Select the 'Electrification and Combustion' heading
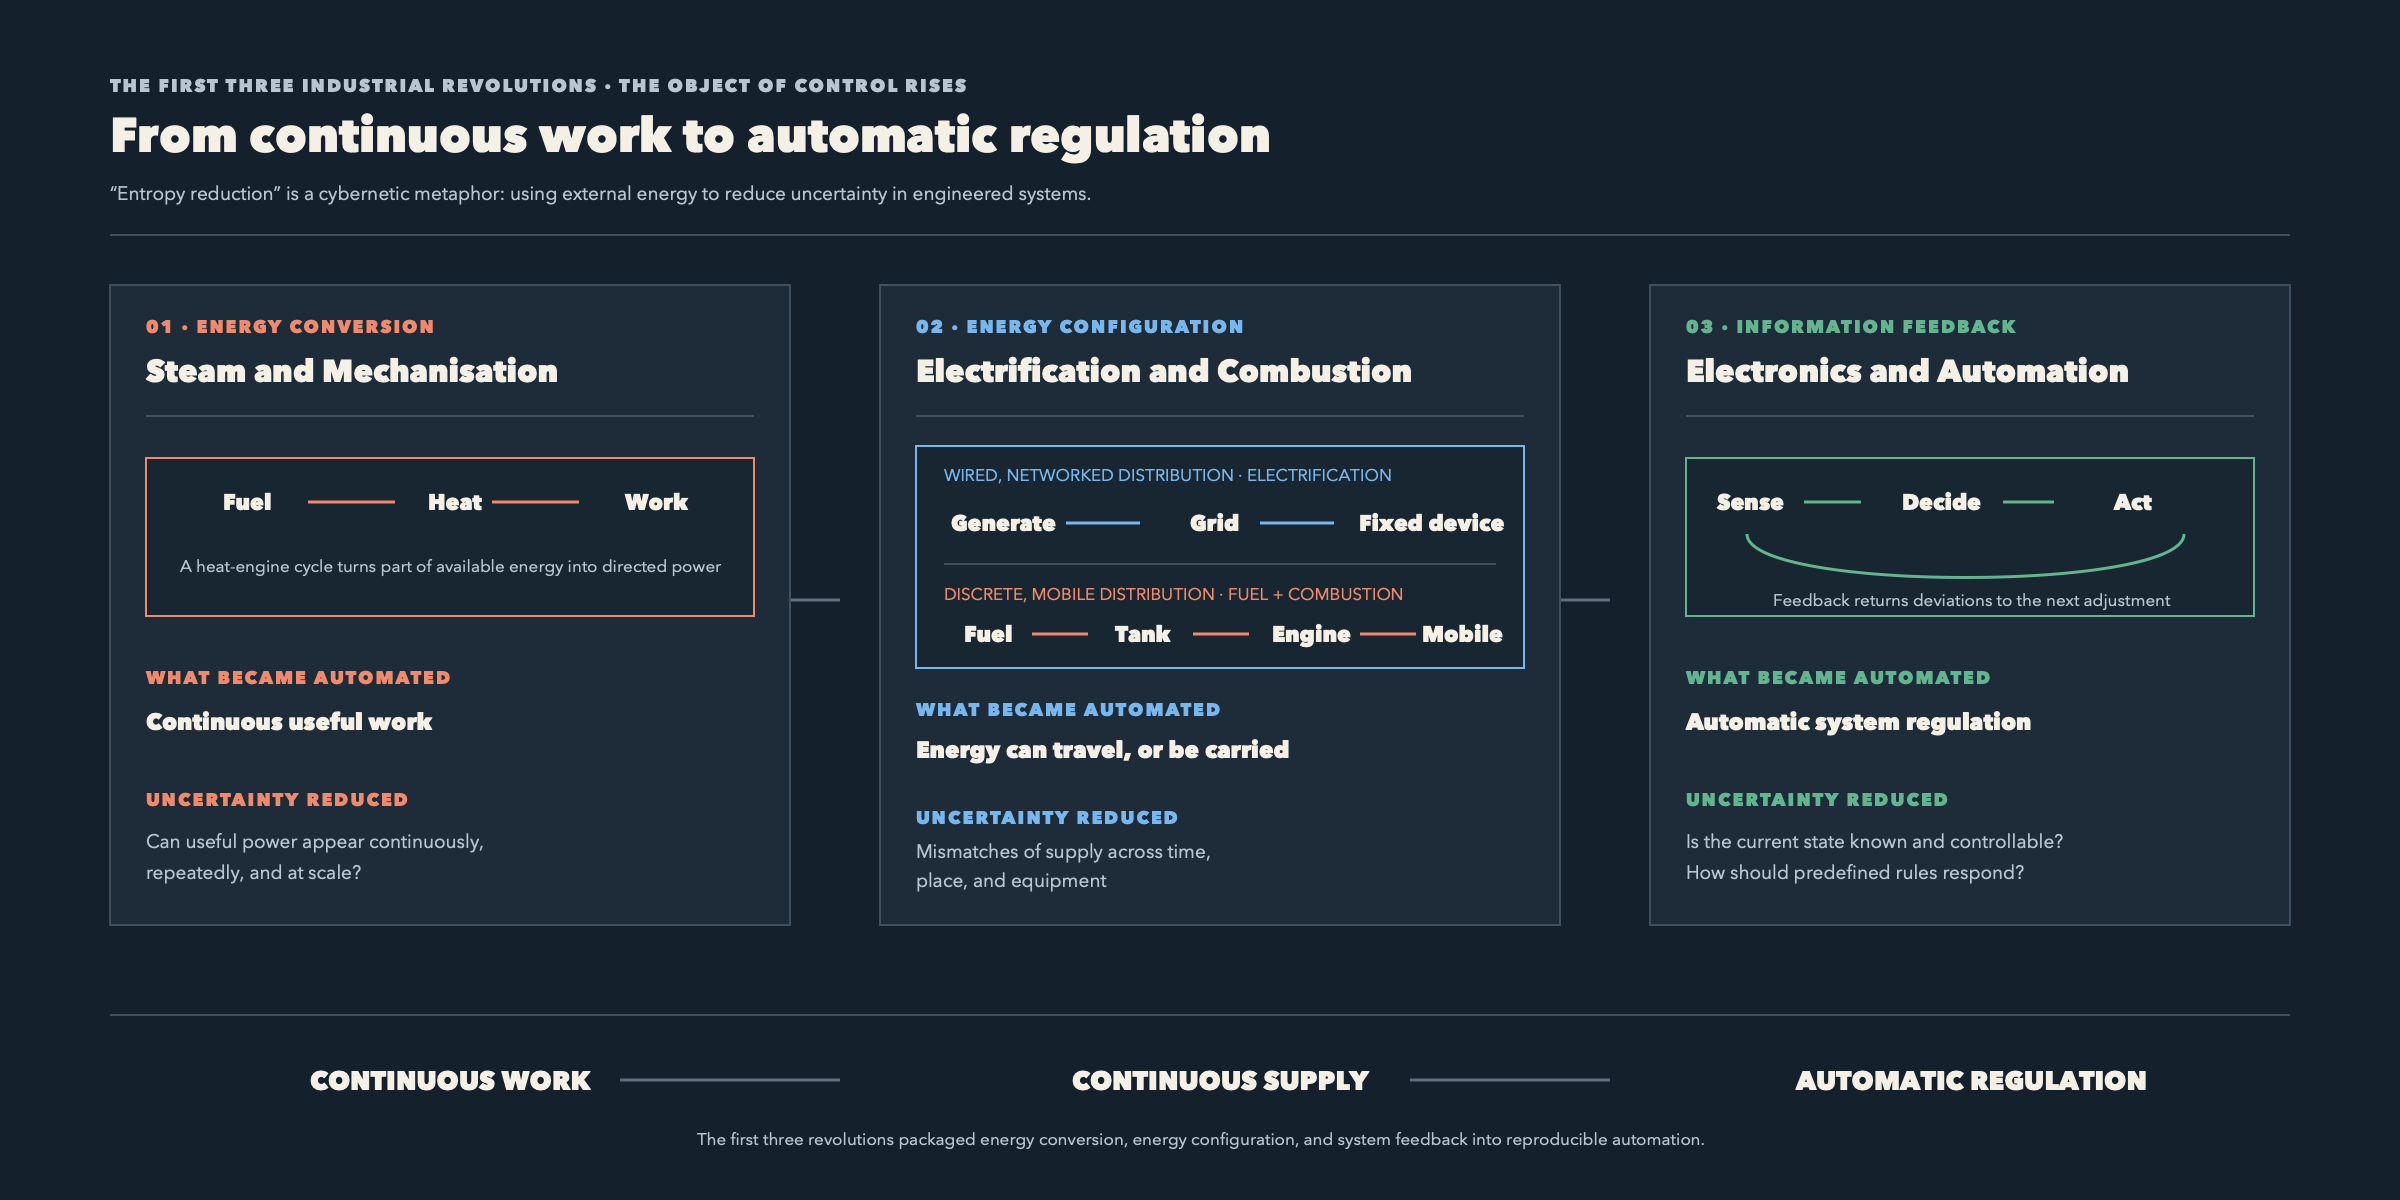 coord(1164,371)
